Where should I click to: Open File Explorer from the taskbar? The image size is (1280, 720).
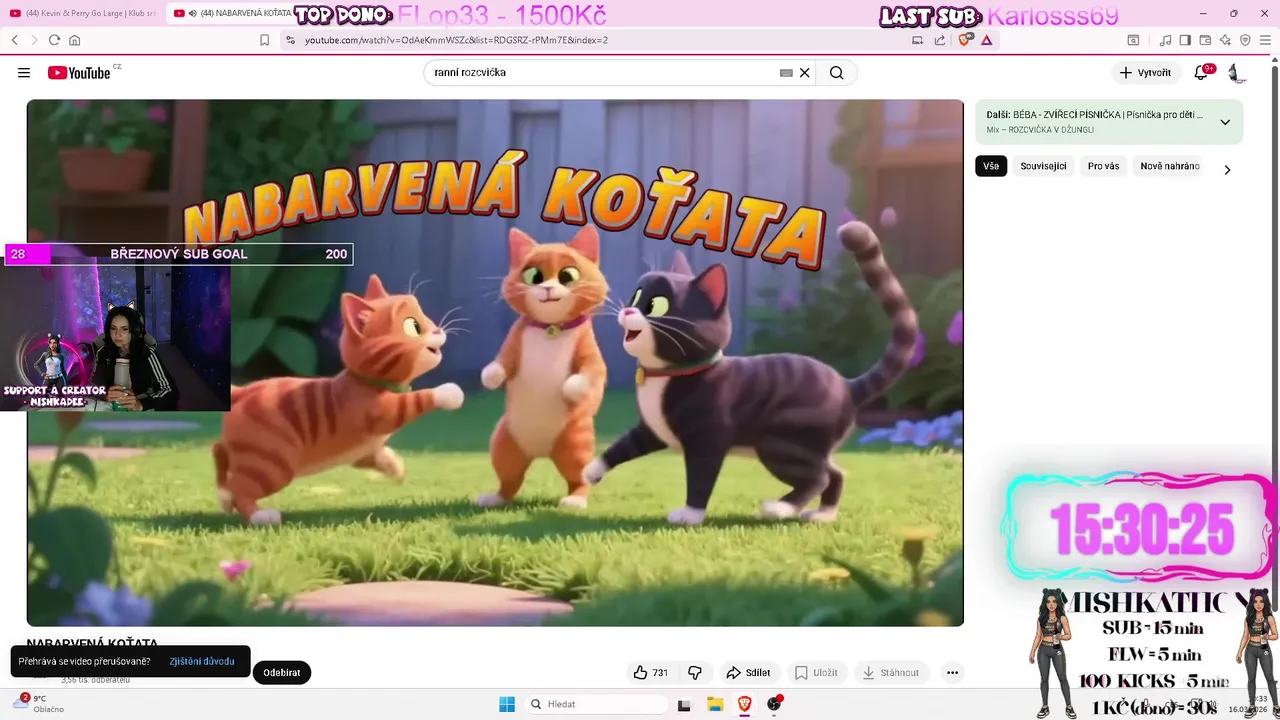(x=715, y=705)
